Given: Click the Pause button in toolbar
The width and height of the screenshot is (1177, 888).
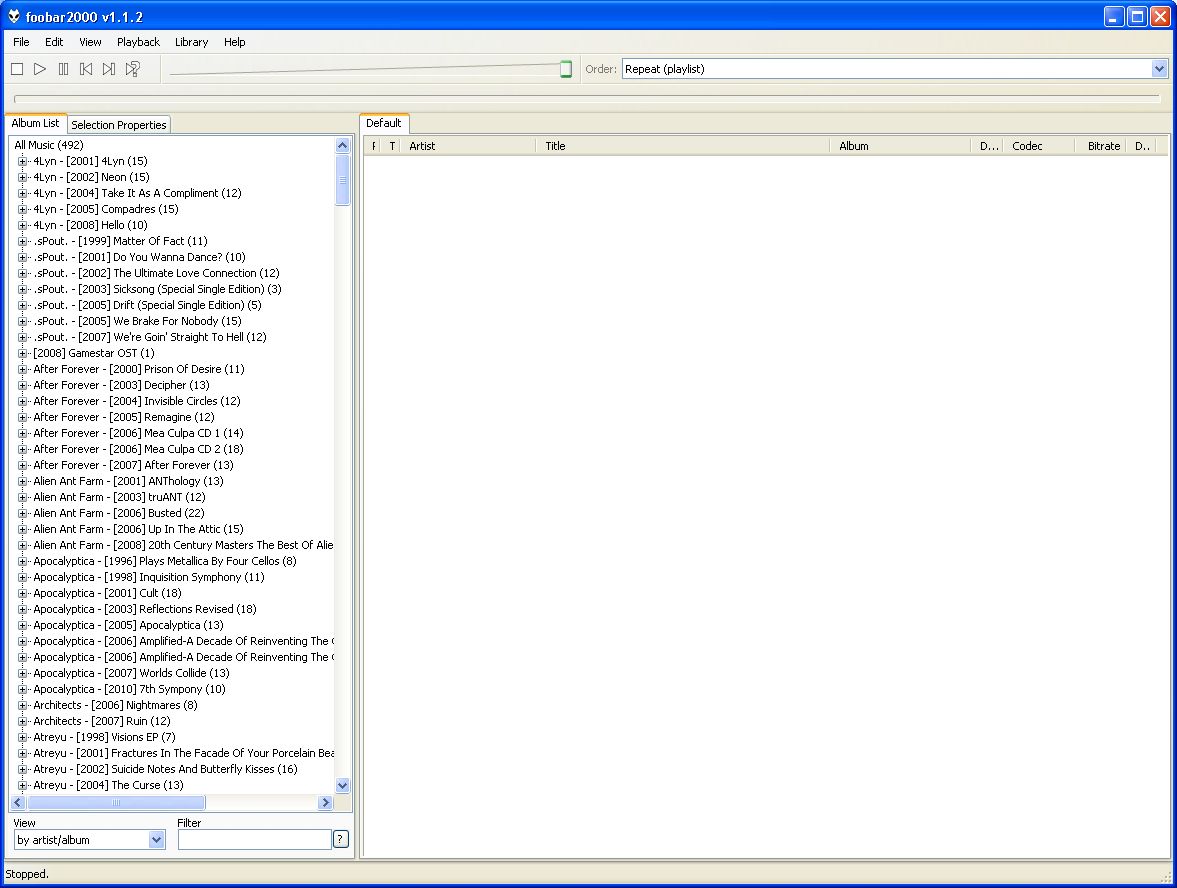Looking at the screenshot, I should (x=64, y=69).
